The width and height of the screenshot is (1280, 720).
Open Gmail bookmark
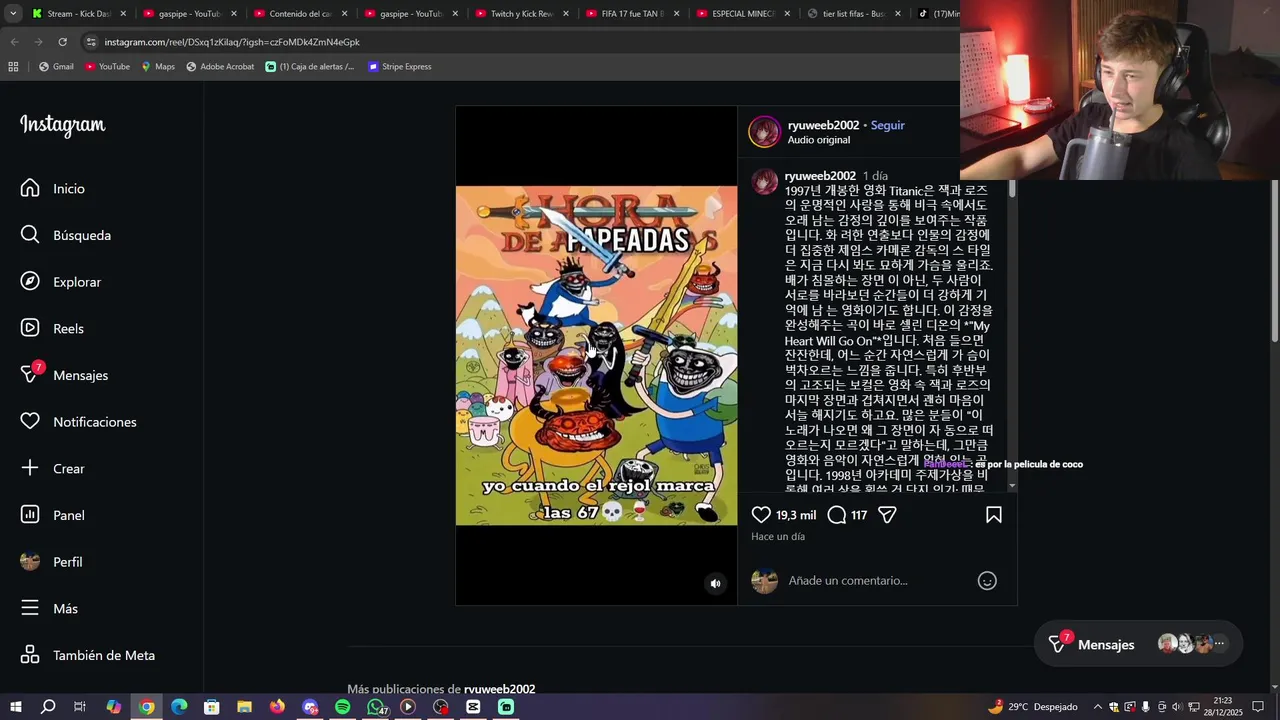pos(56,67)
